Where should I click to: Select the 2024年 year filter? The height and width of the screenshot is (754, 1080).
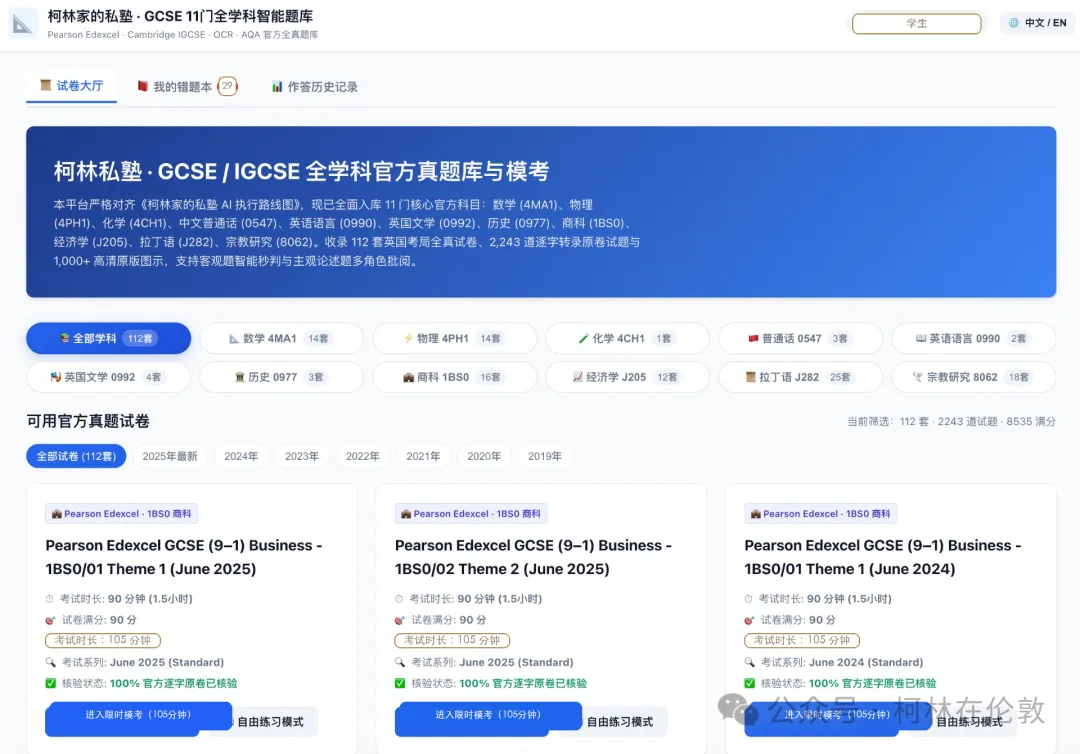240,456
